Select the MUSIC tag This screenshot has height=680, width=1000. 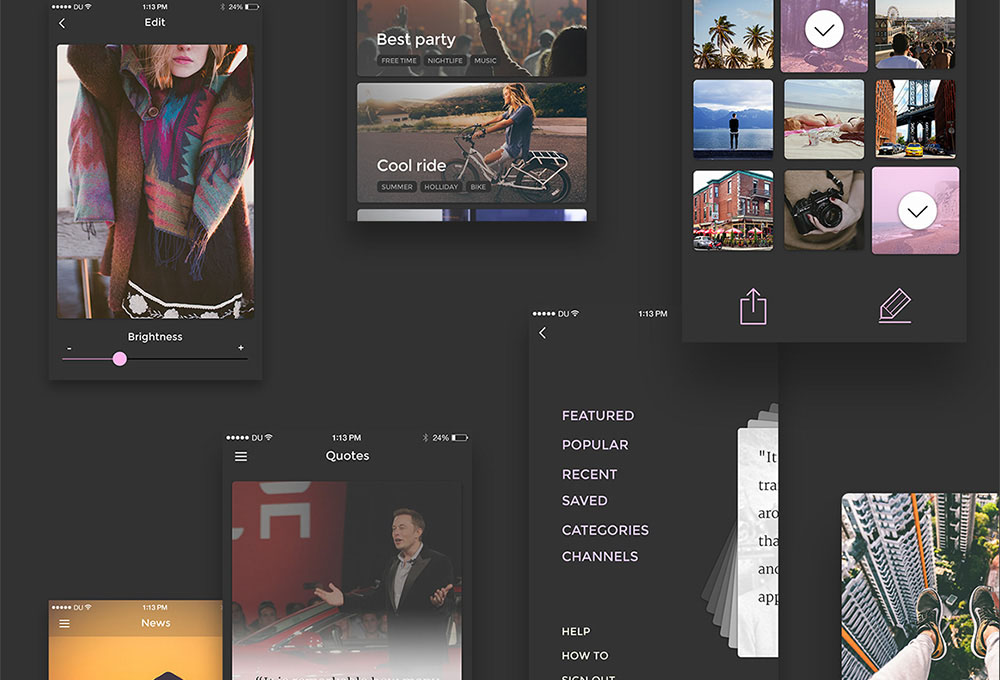(x=485, y=61)
